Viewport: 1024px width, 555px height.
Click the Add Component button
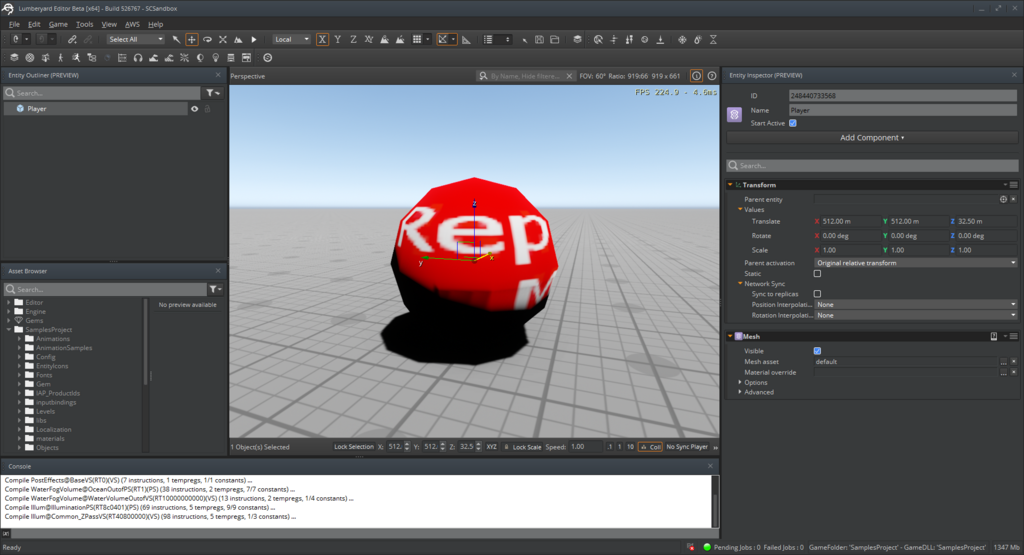(871, 138)
